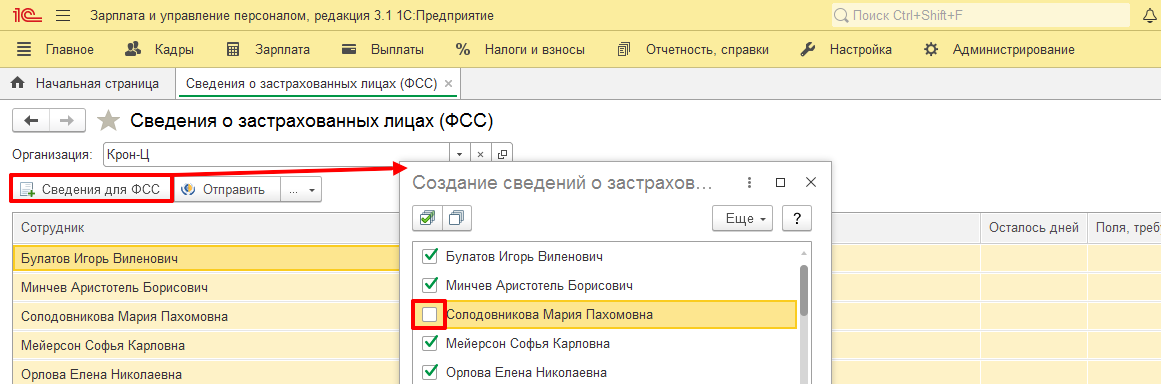The width and height of the screenshot is (1161, 384).
Task: Select Булатов Игорь Виленович in the main list
Action: click(207, 258)
